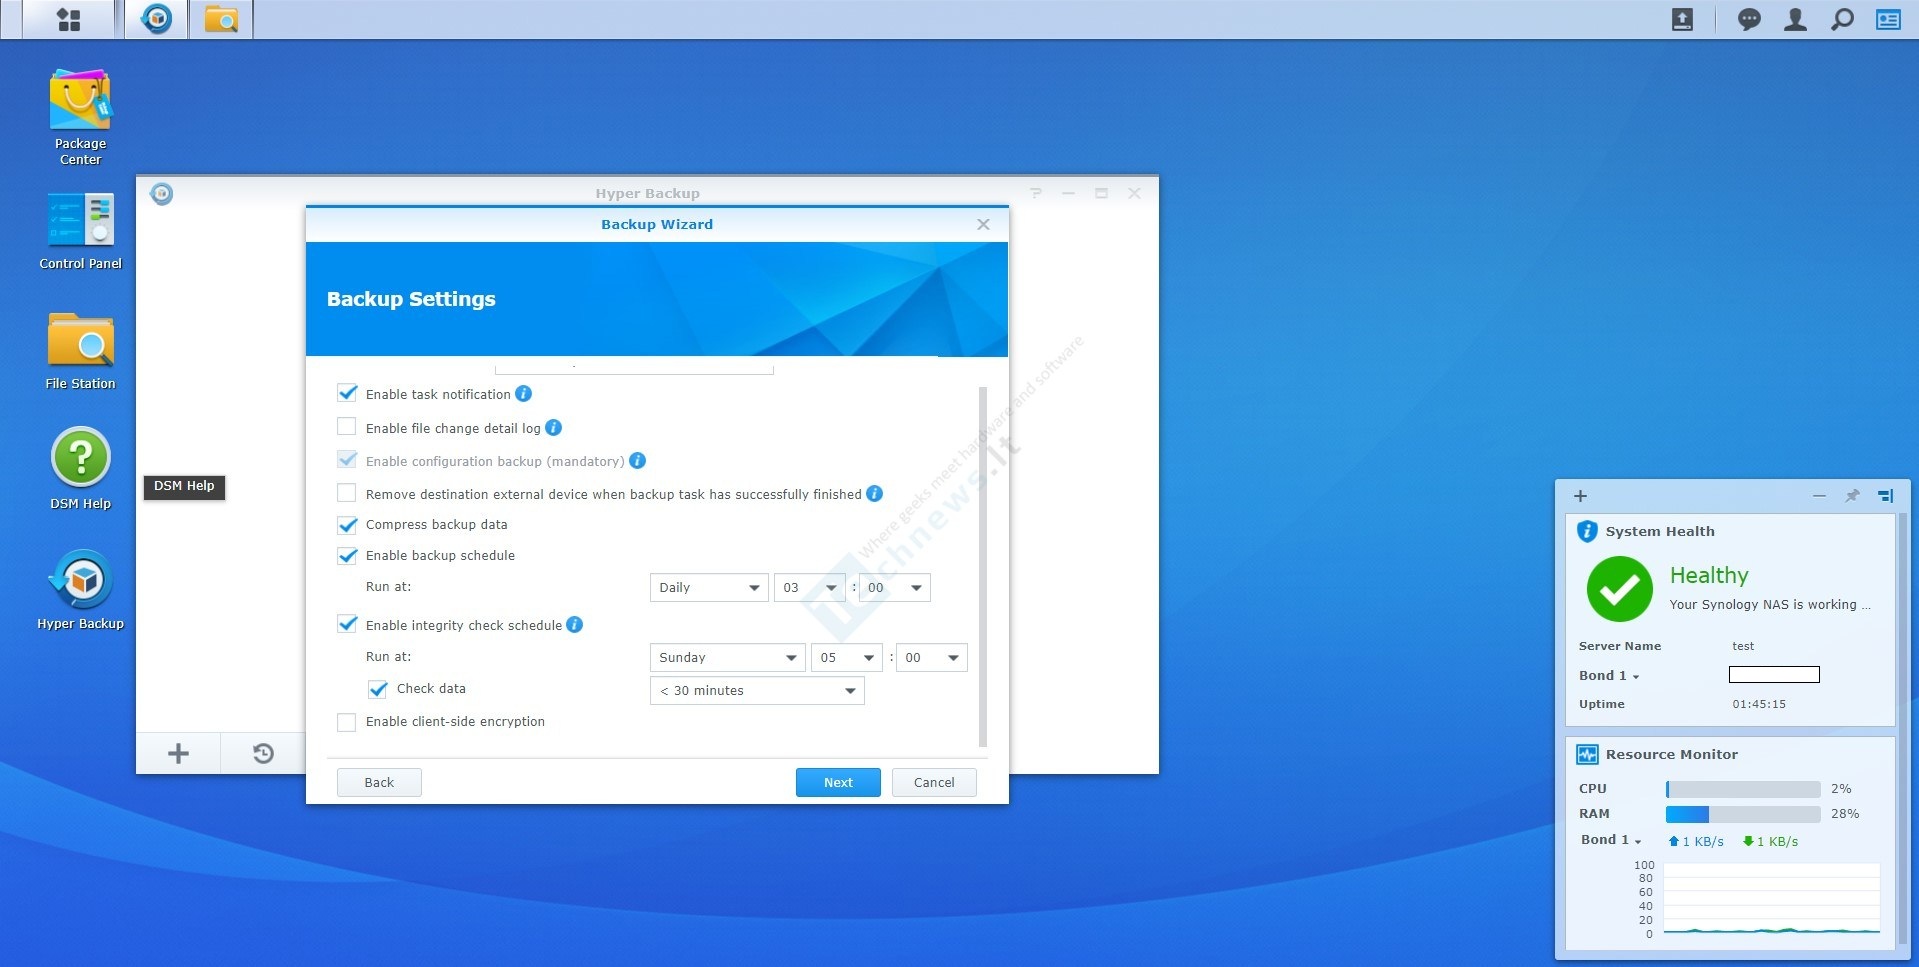Viewport: 1919px width, 967px height.
Task: Uncheck the Check data option
Action: (378, 689)
